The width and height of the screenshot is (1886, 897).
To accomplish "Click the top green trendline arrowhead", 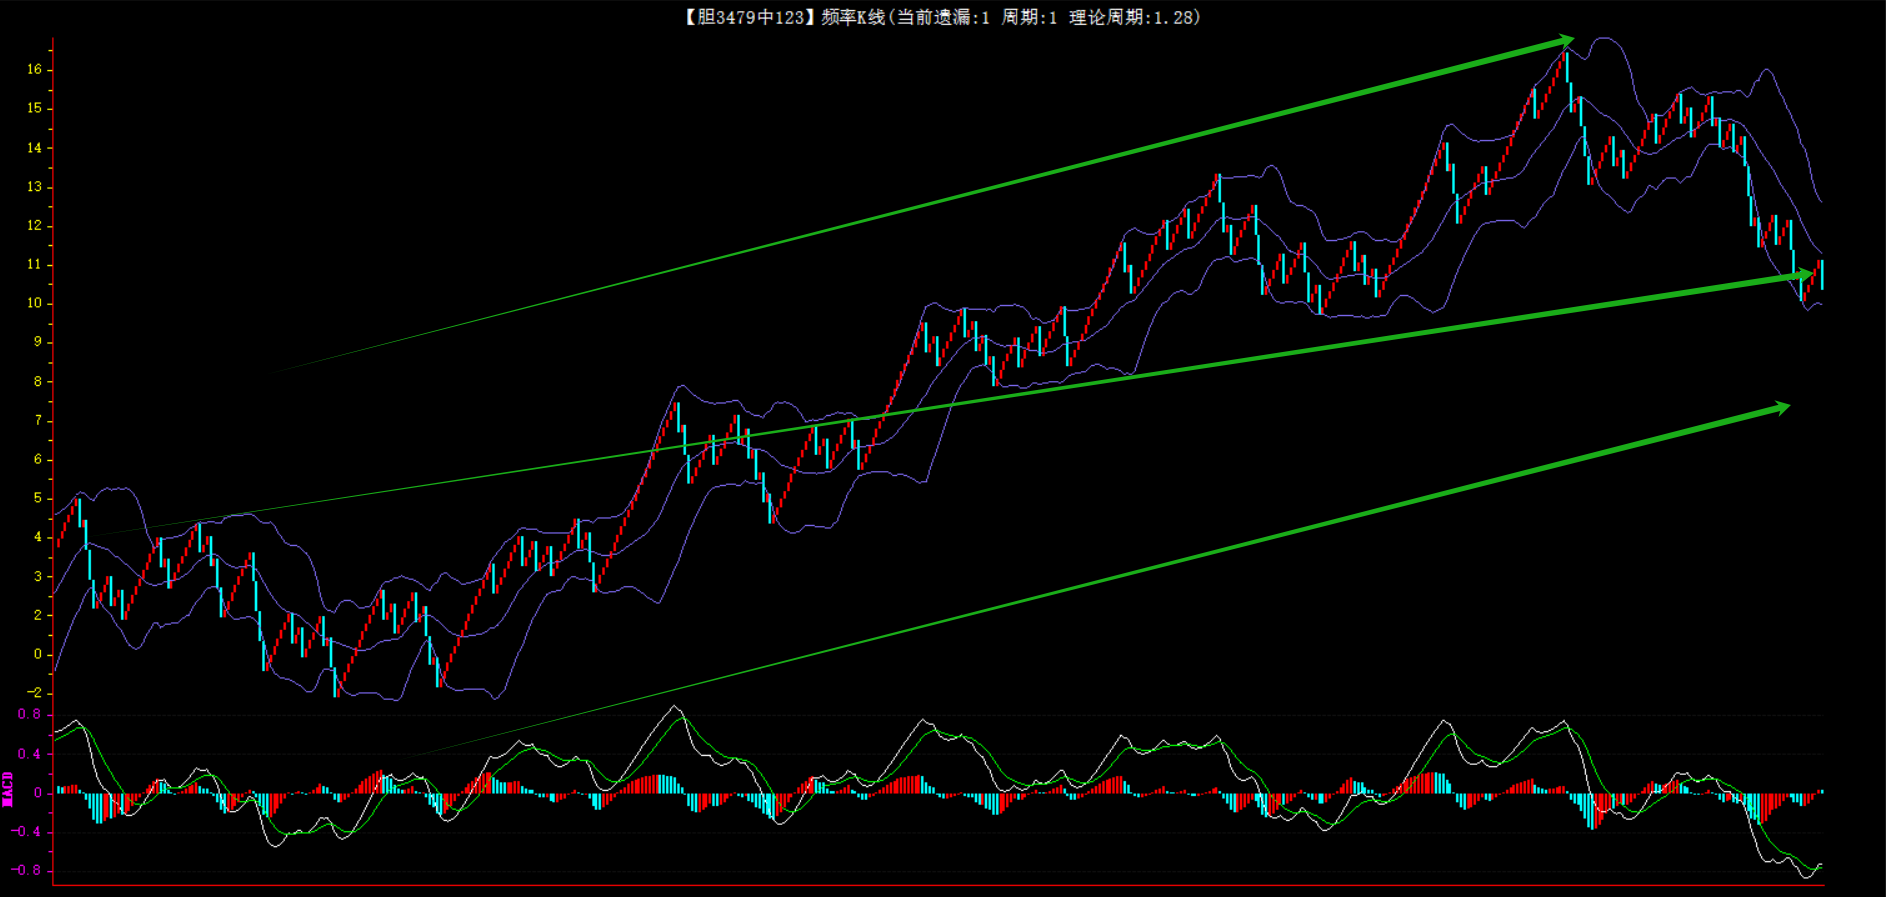I will 1564,42.
